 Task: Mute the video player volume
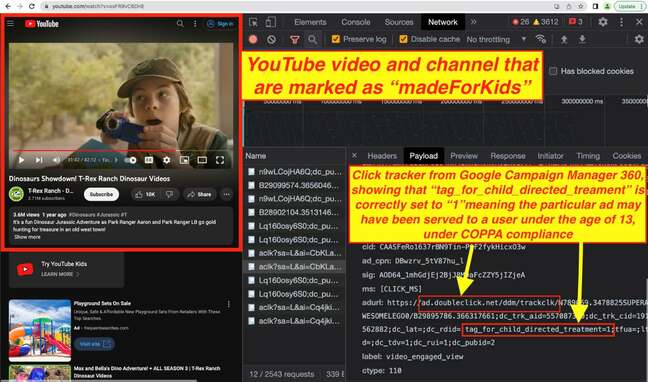click(56, 160)
